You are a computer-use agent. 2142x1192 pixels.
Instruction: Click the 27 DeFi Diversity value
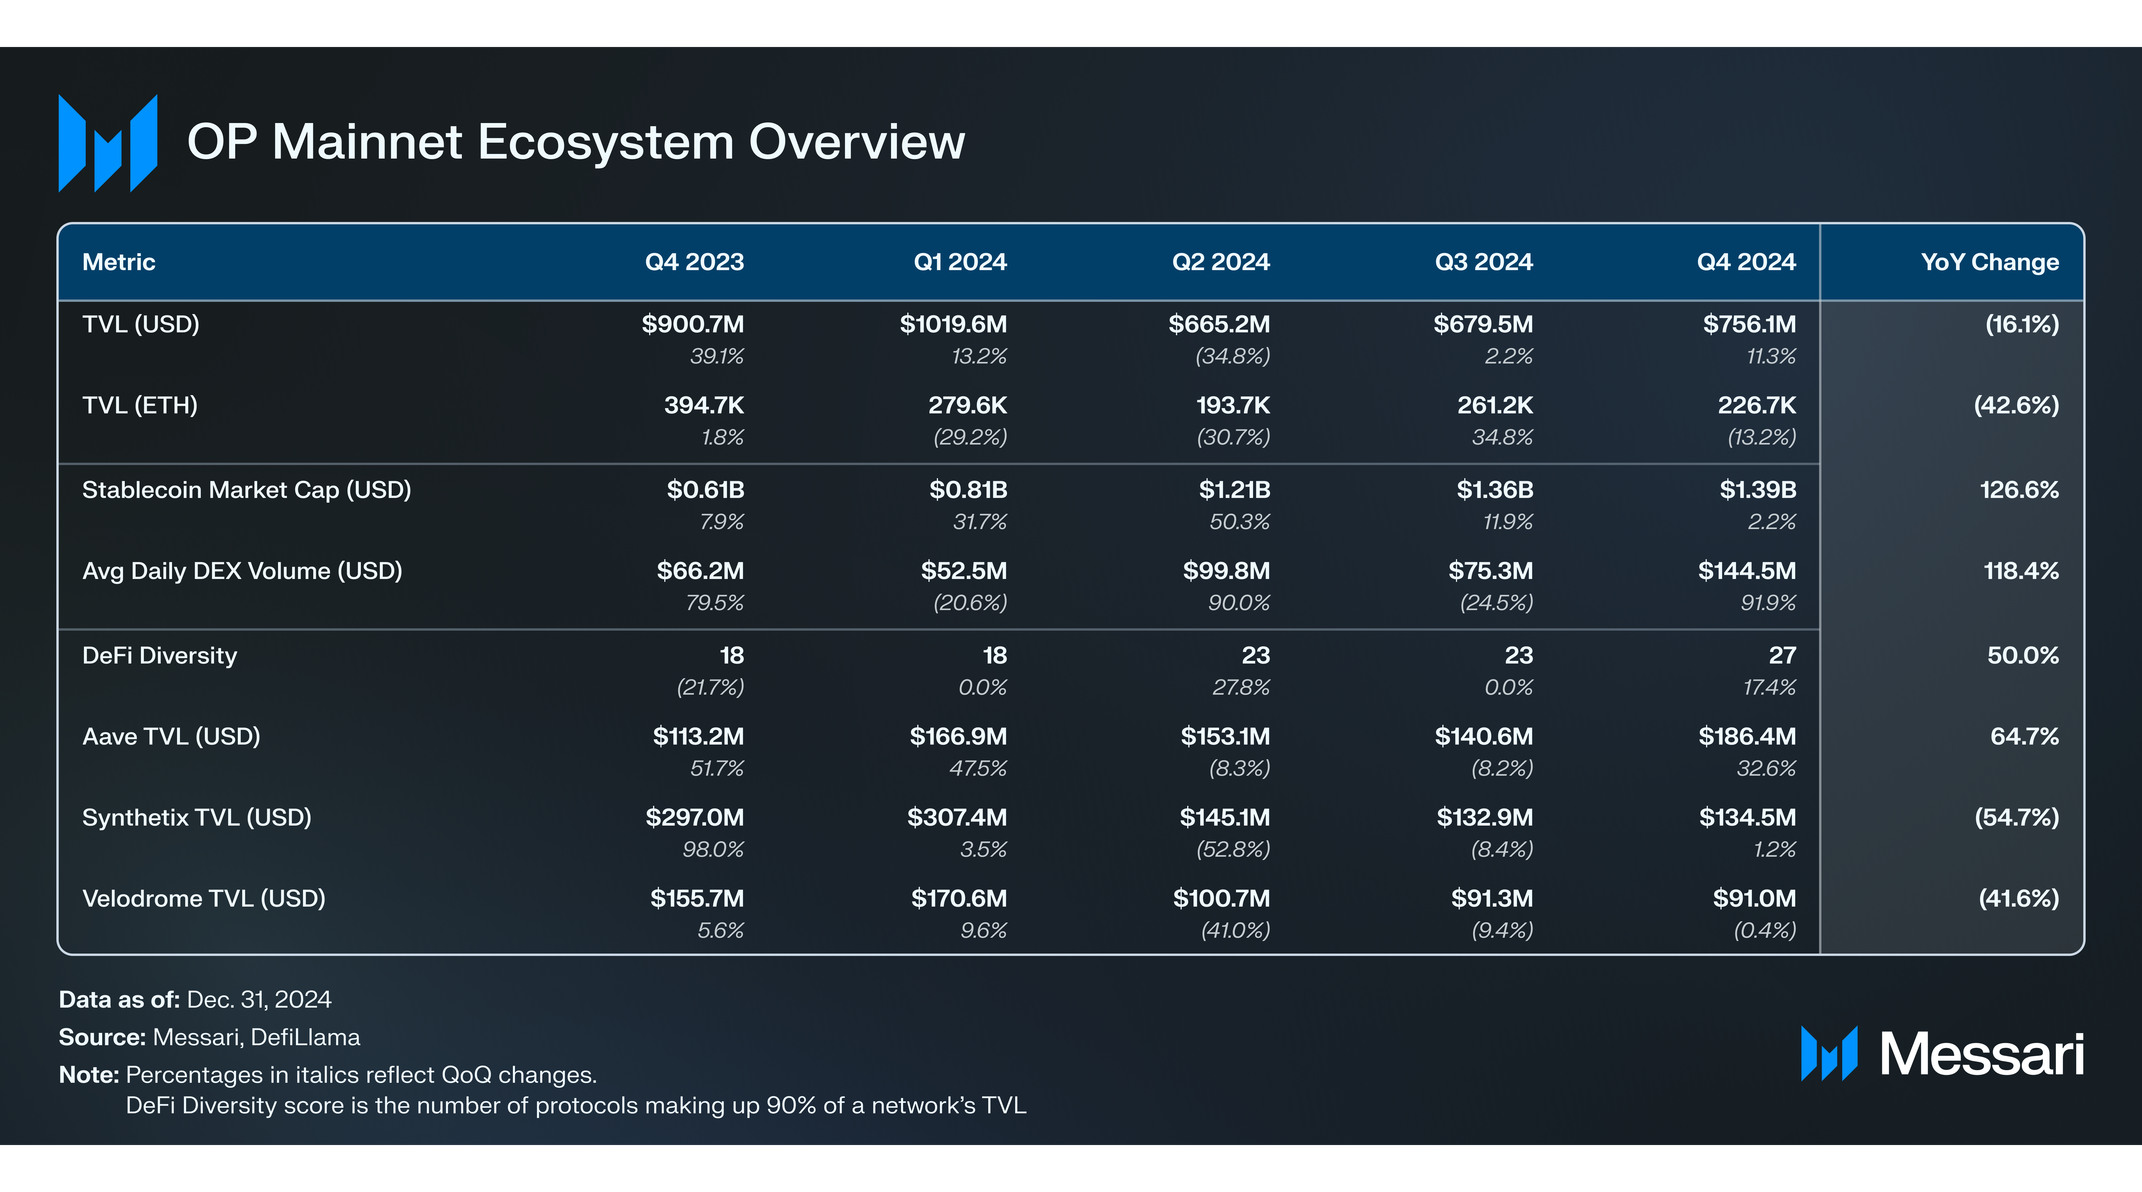[x=1783, y=656]
